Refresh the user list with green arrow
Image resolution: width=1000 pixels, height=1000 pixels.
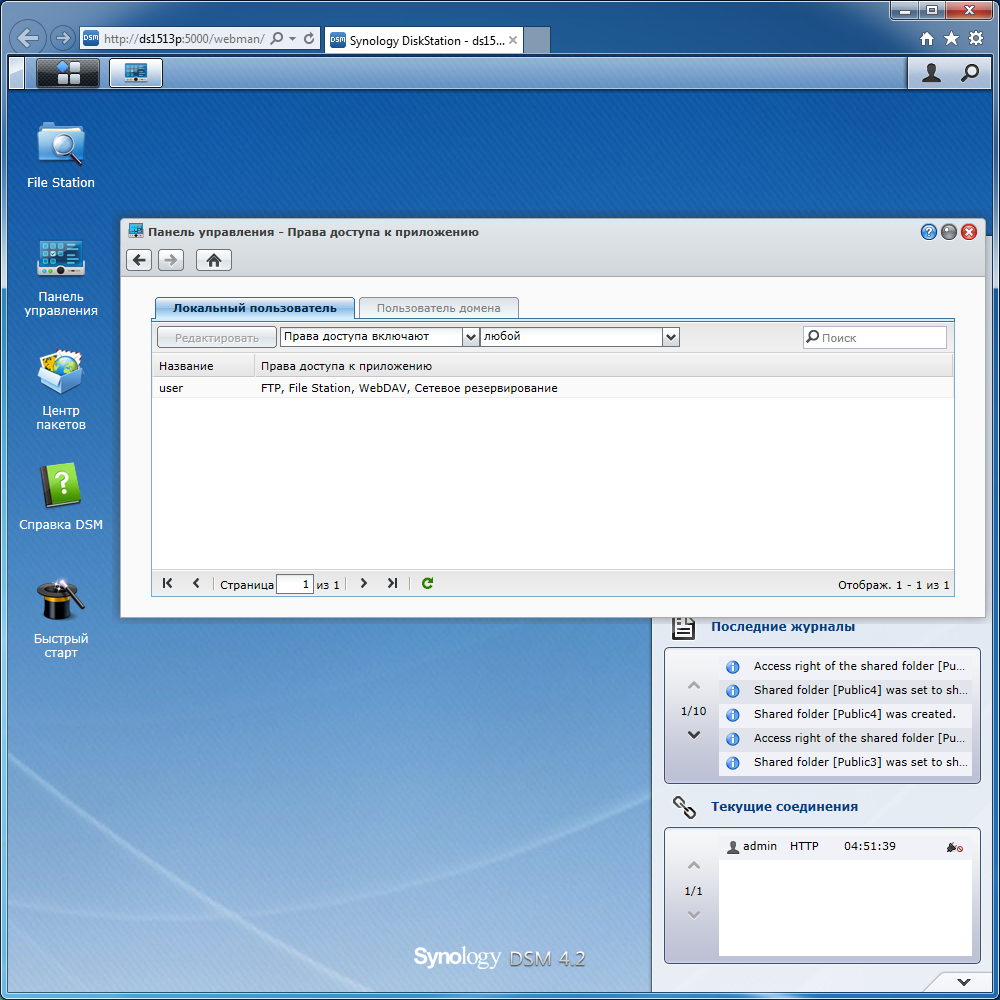tap(427, 583)
